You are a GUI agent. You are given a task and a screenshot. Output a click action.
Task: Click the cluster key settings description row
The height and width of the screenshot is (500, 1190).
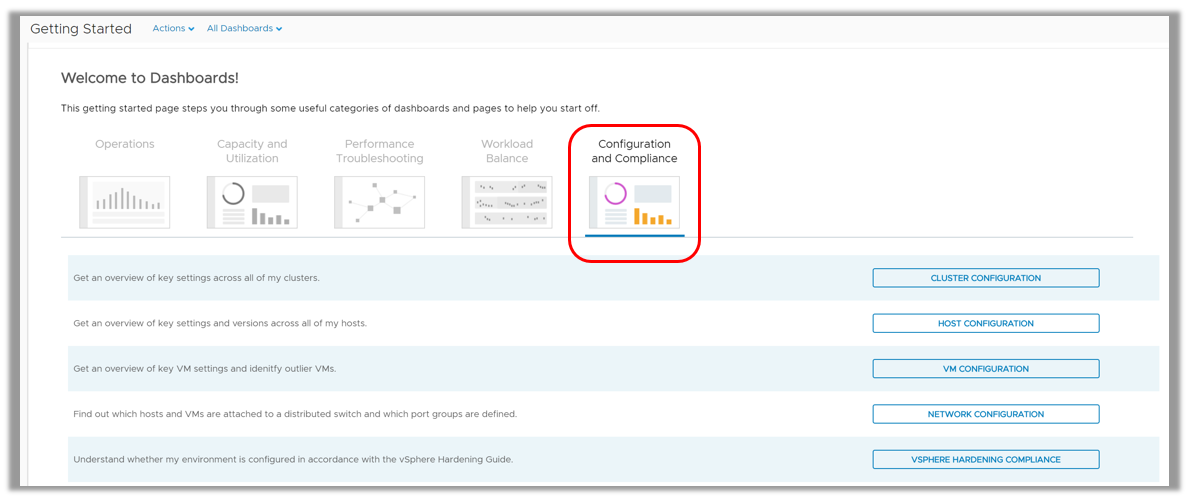tap(196, 278)
